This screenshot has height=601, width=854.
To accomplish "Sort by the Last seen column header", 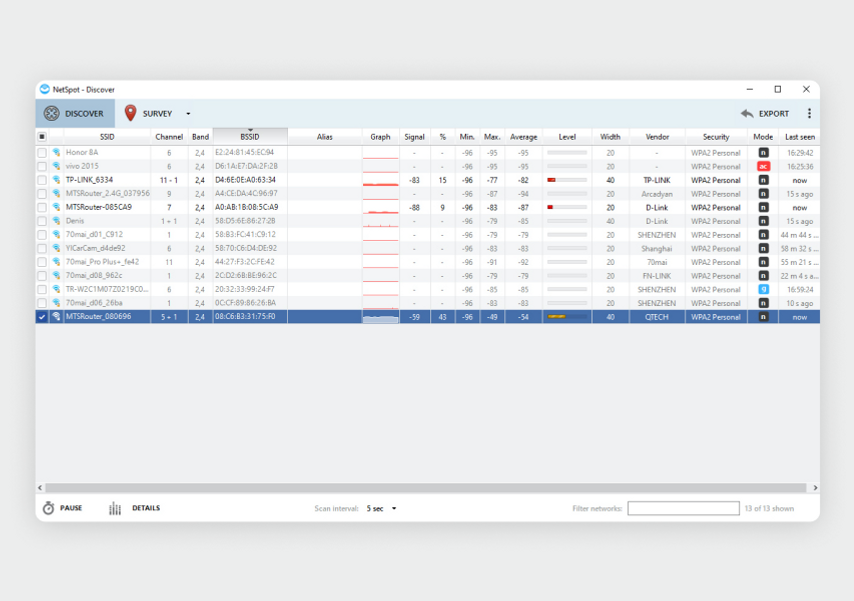I will point(800,137).
